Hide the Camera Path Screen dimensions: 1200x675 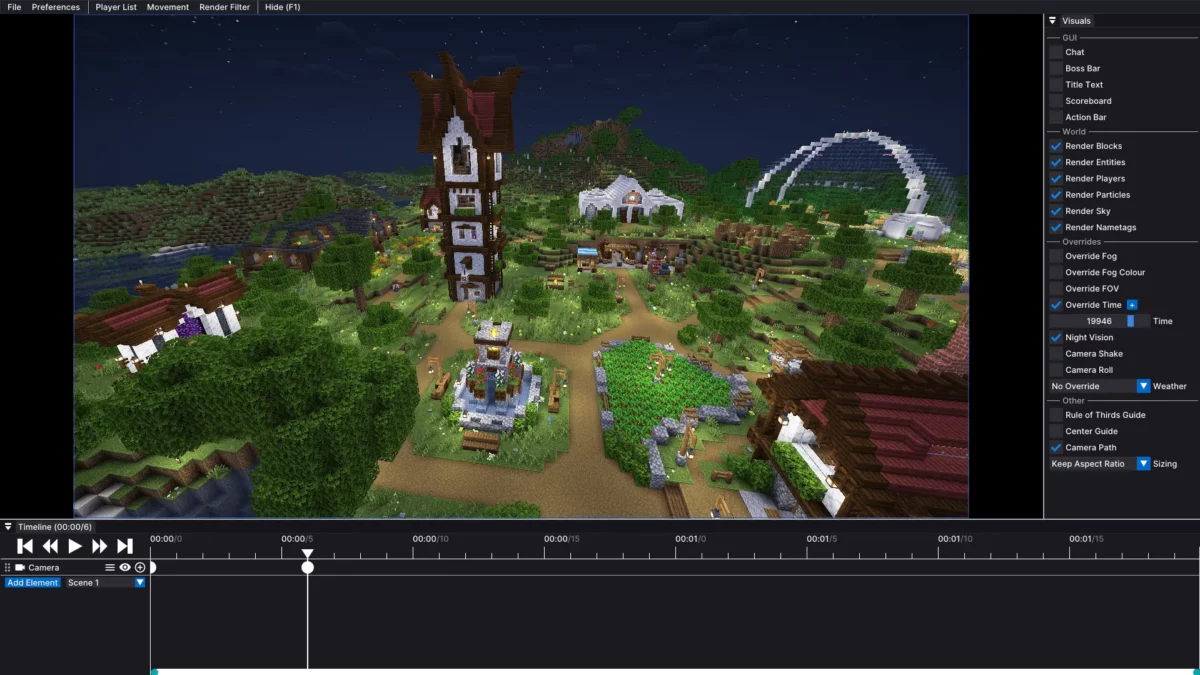pos(1056,447)
